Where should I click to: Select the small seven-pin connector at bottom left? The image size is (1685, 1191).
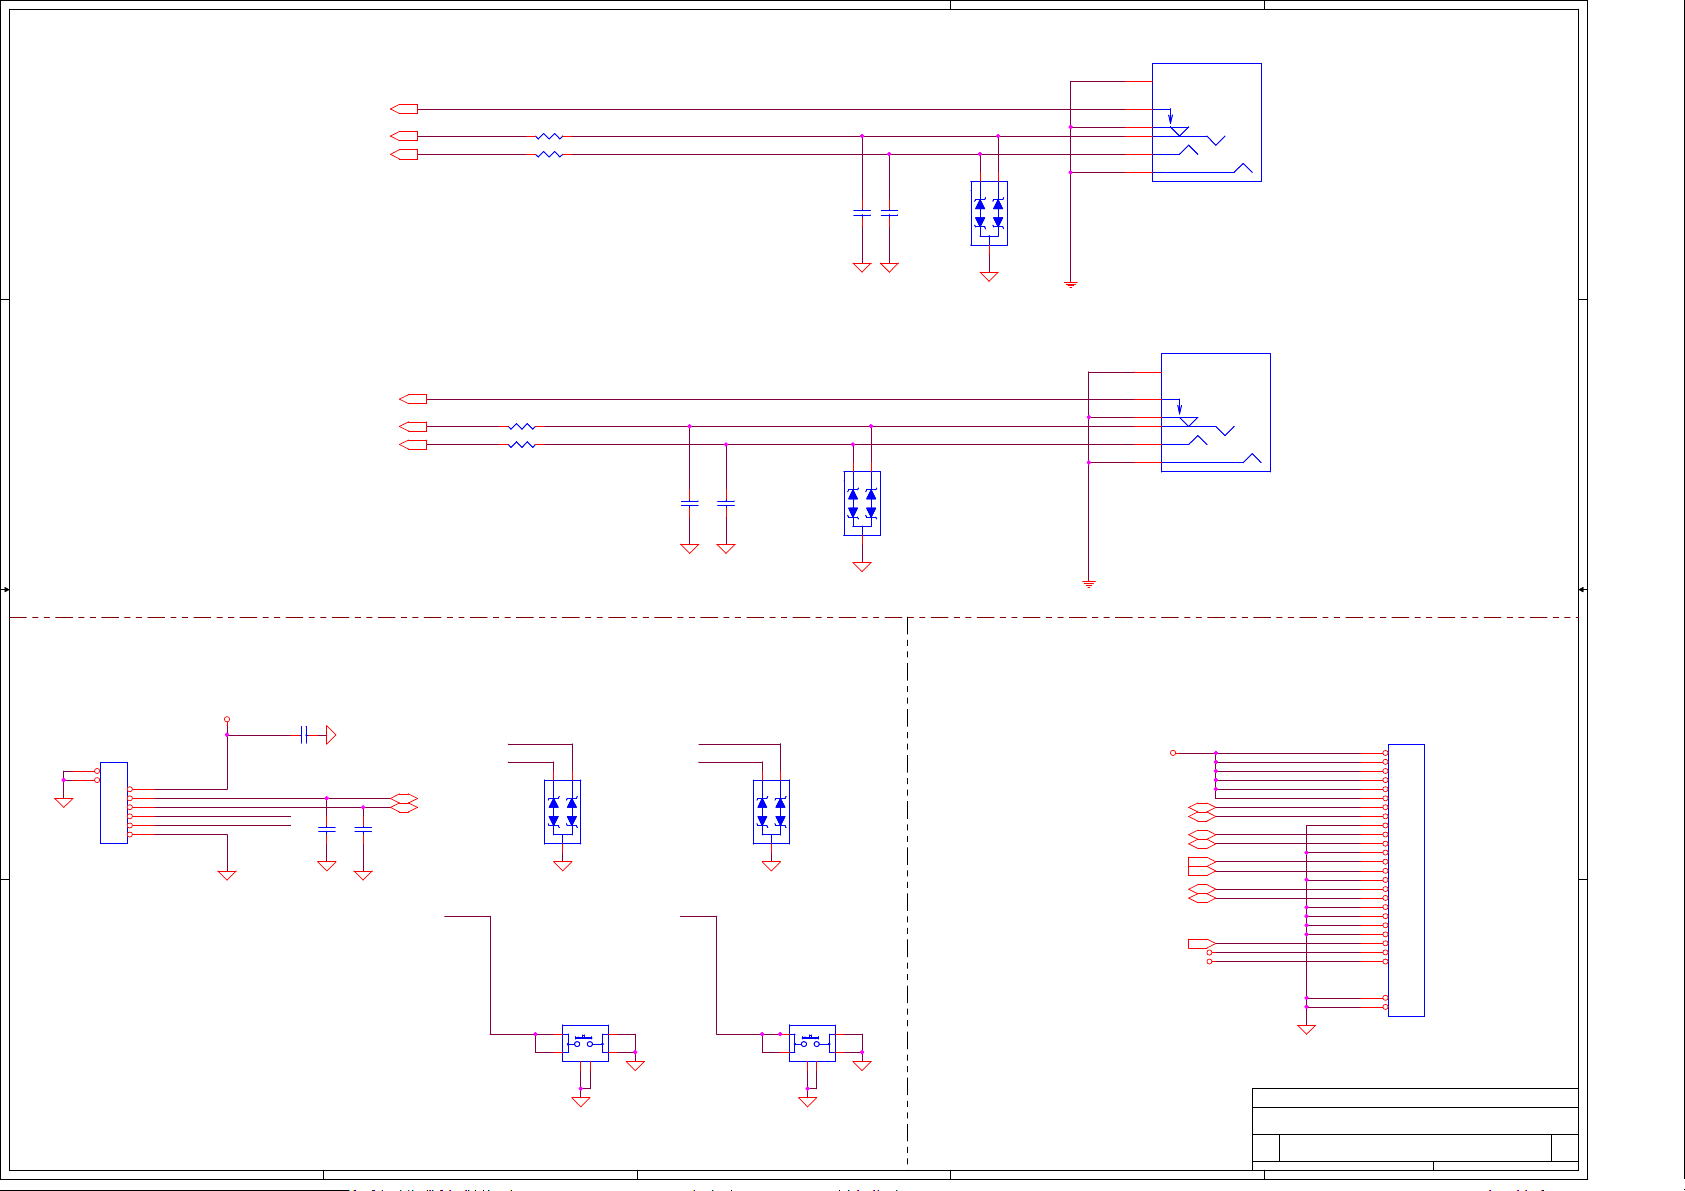[114, 803]
